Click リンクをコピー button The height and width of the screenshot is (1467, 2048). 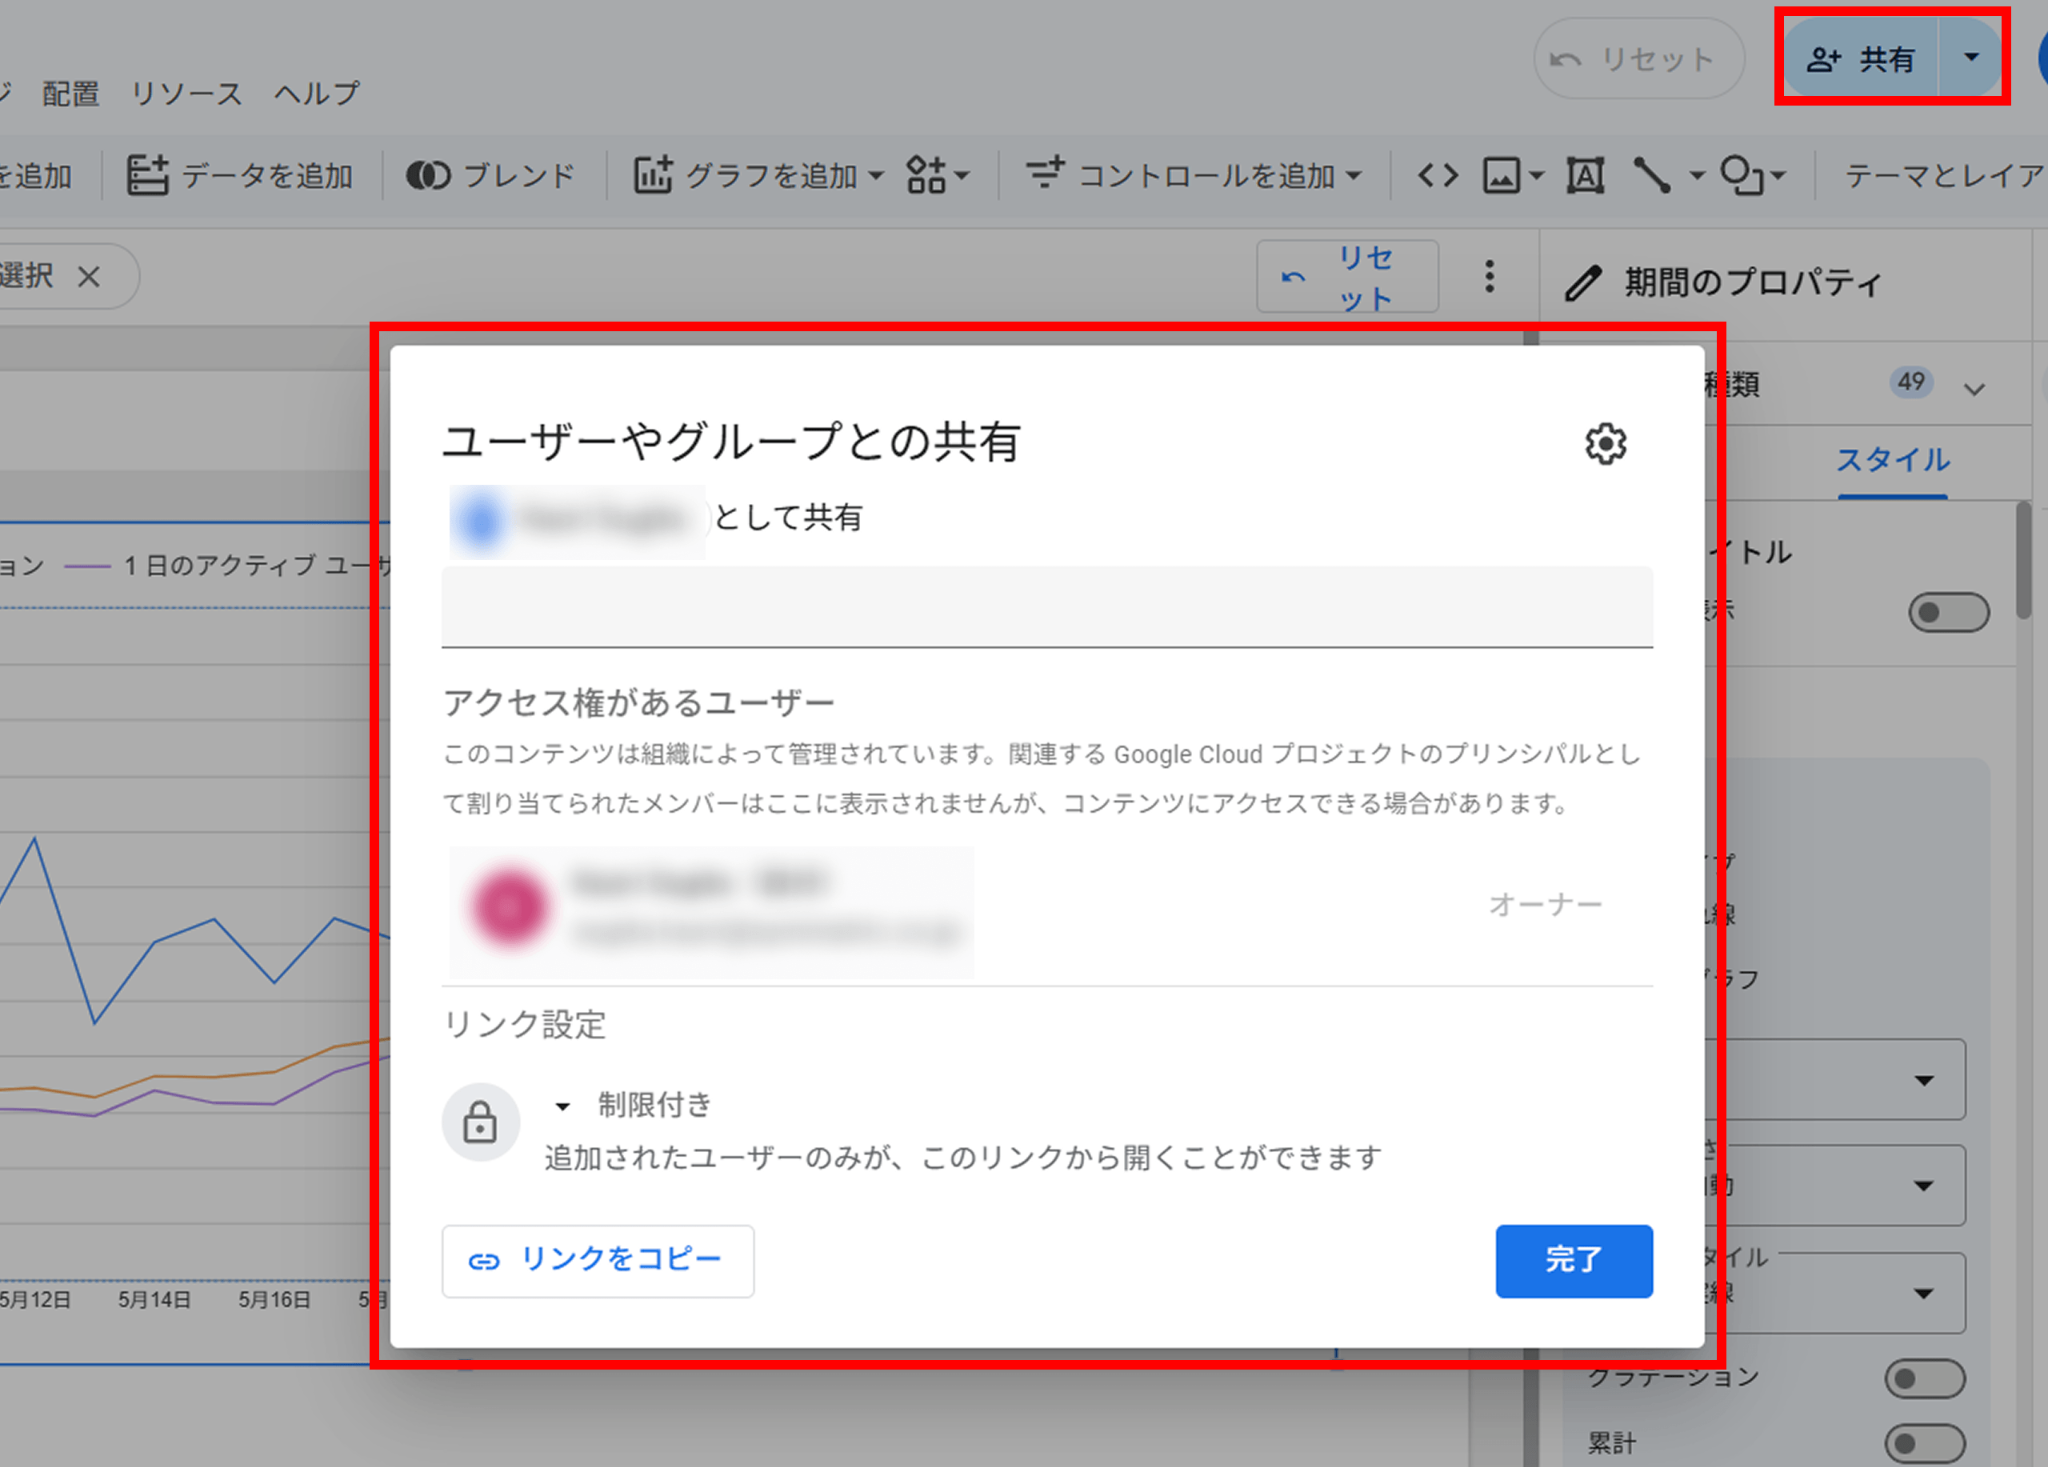(x=598, y=1261)
